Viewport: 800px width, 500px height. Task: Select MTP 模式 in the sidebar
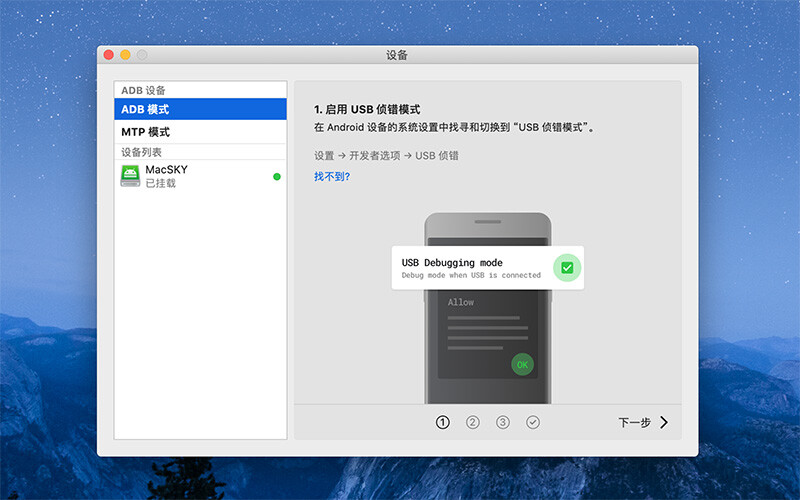[x=200, y=132]
